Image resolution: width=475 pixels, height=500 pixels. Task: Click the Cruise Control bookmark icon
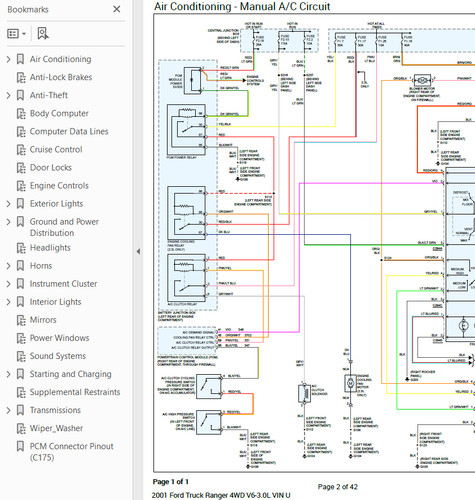21,150
